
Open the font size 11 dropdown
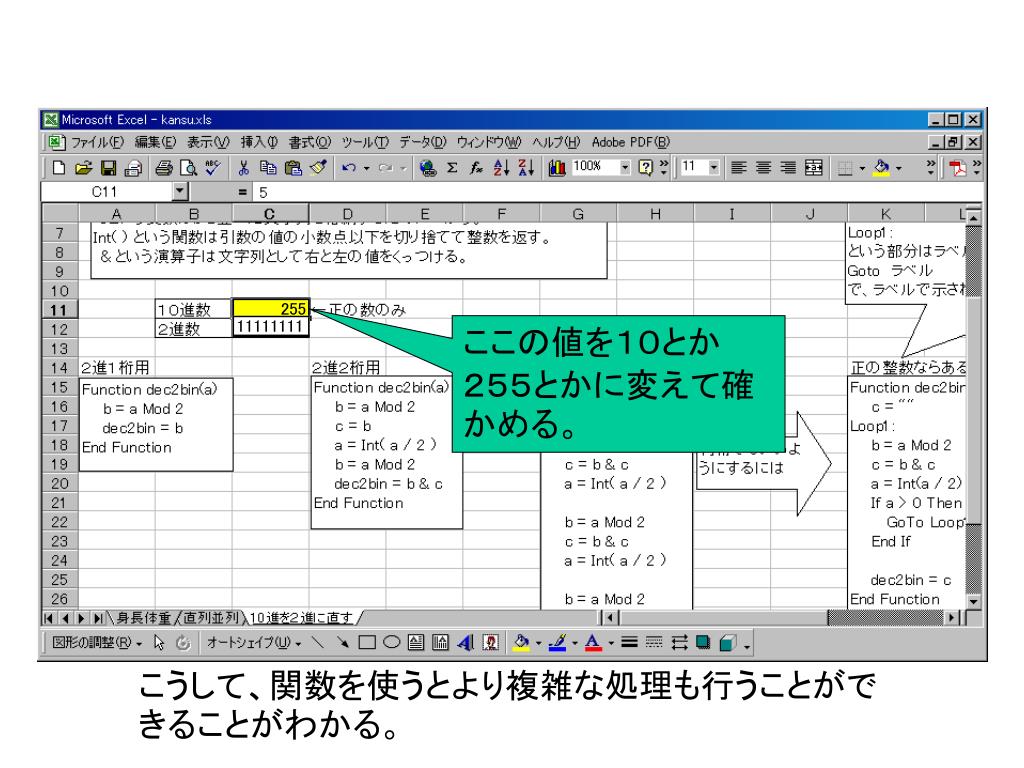714,168
